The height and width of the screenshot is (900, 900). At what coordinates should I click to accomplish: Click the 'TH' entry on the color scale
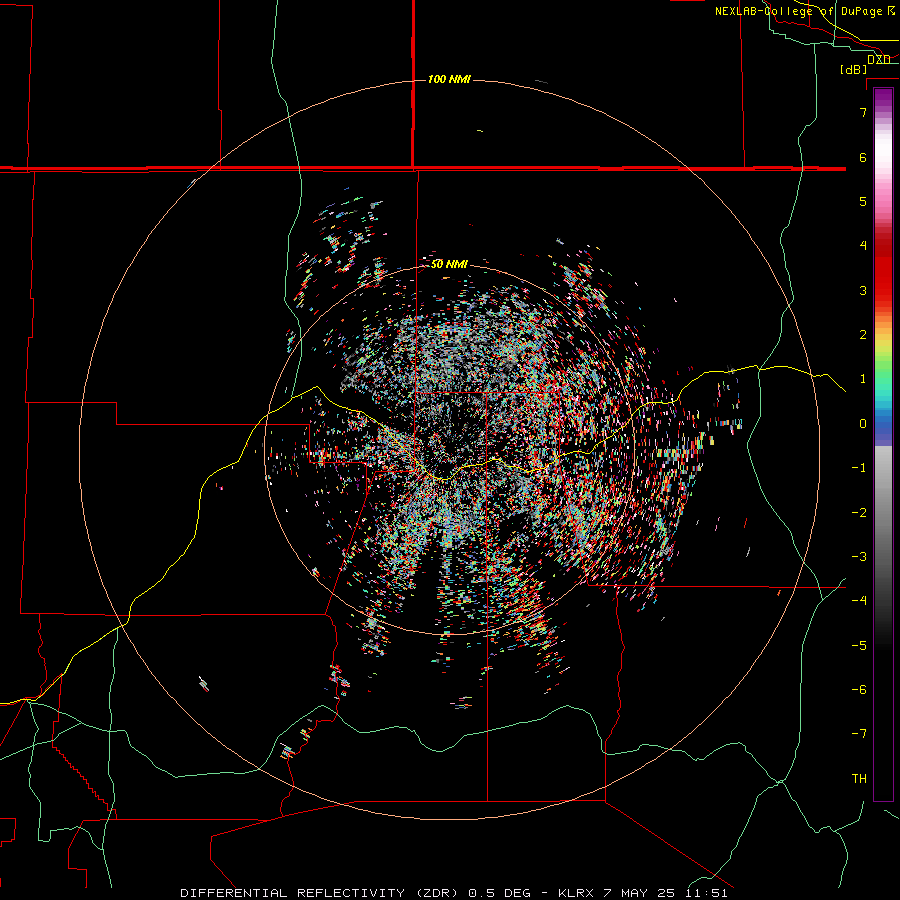[859, 778]
